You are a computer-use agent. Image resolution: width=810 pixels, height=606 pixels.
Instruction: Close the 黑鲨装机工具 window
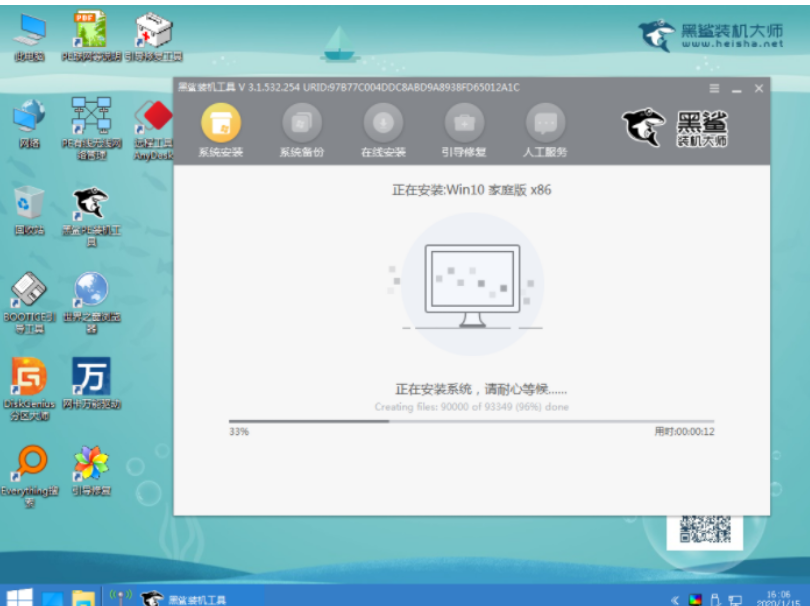758,89
